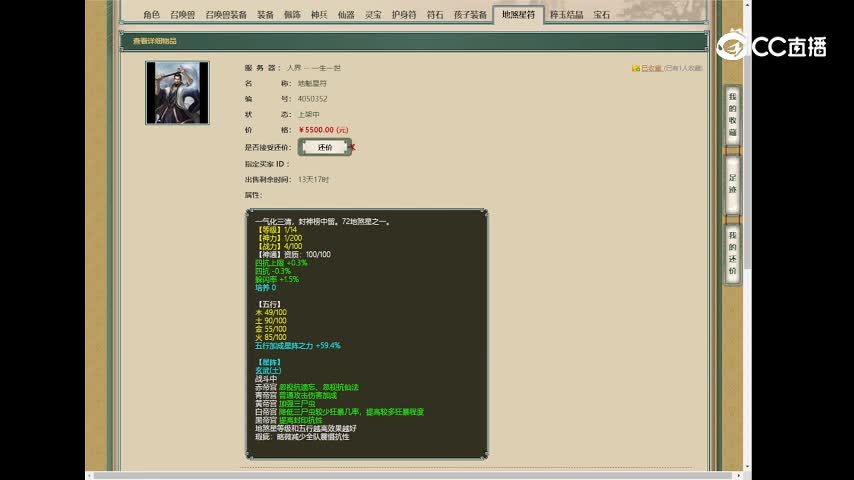The width and height of the screenshot is (854, 480).
Task: Click the 白帝宫 effect row
Action: (339, 412)
